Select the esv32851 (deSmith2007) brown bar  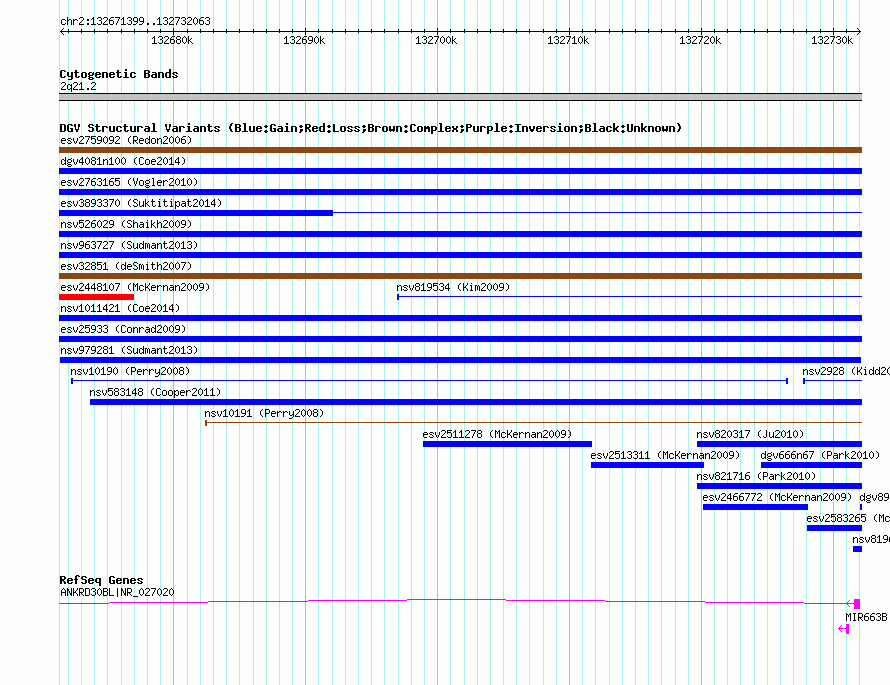click(460, 276)
